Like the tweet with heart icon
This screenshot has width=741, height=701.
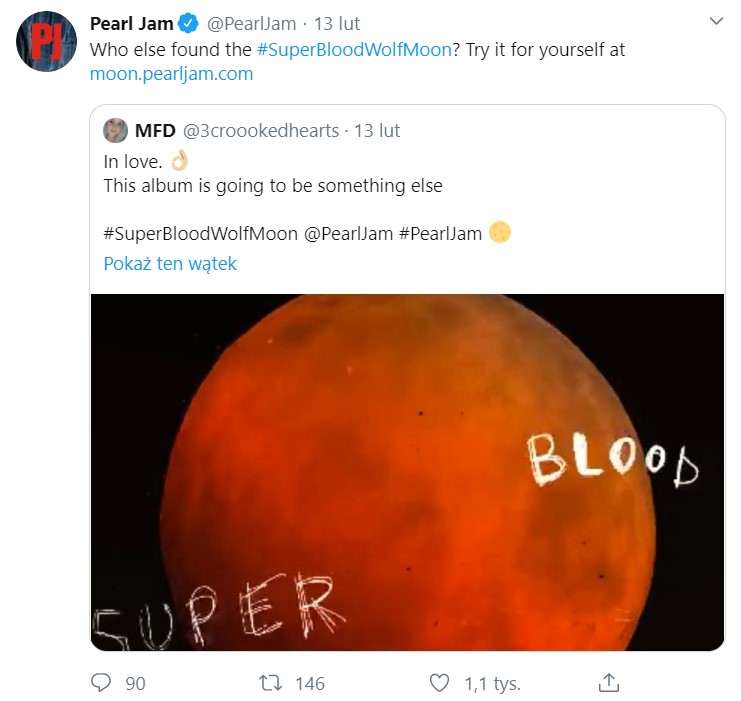(x=439, y=683)
